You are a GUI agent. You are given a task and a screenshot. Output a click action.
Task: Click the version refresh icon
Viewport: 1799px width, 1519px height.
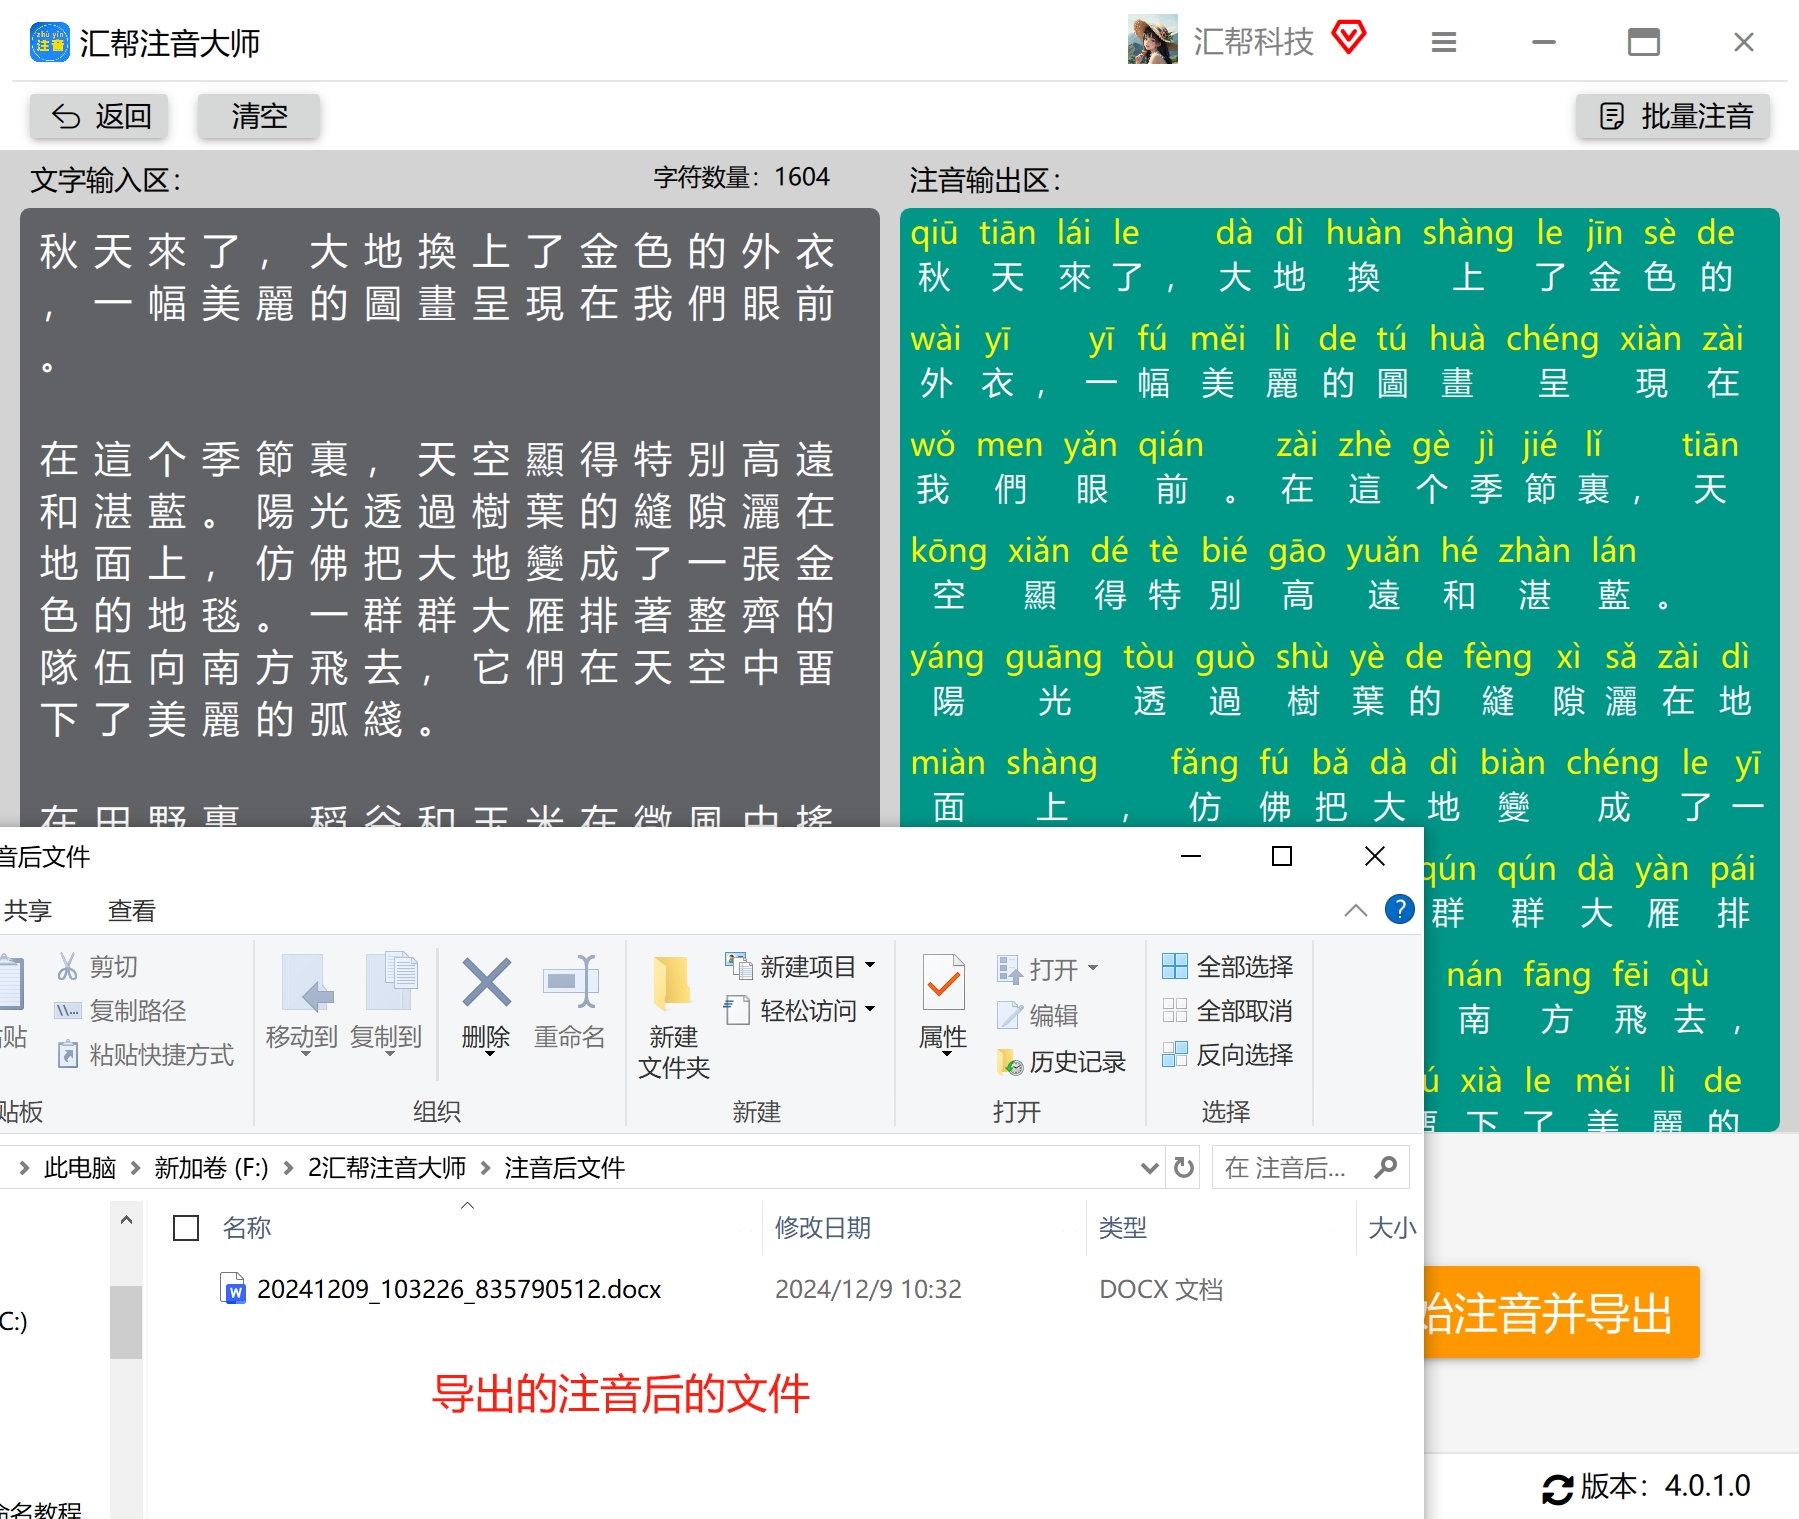1557,1489
